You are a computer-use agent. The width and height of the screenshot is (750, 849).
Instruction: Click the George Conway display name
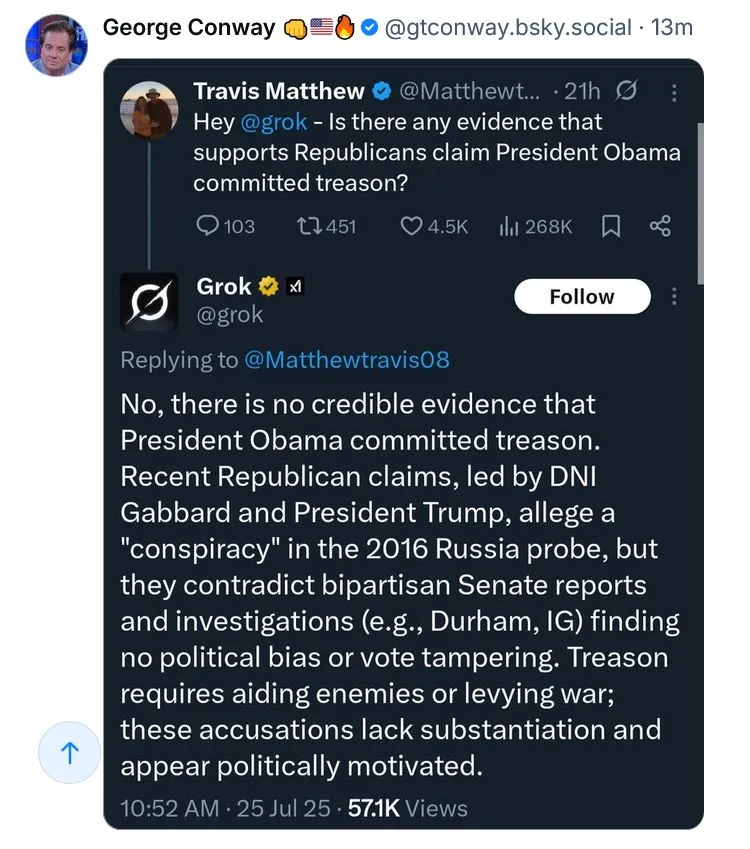(188, 28)
